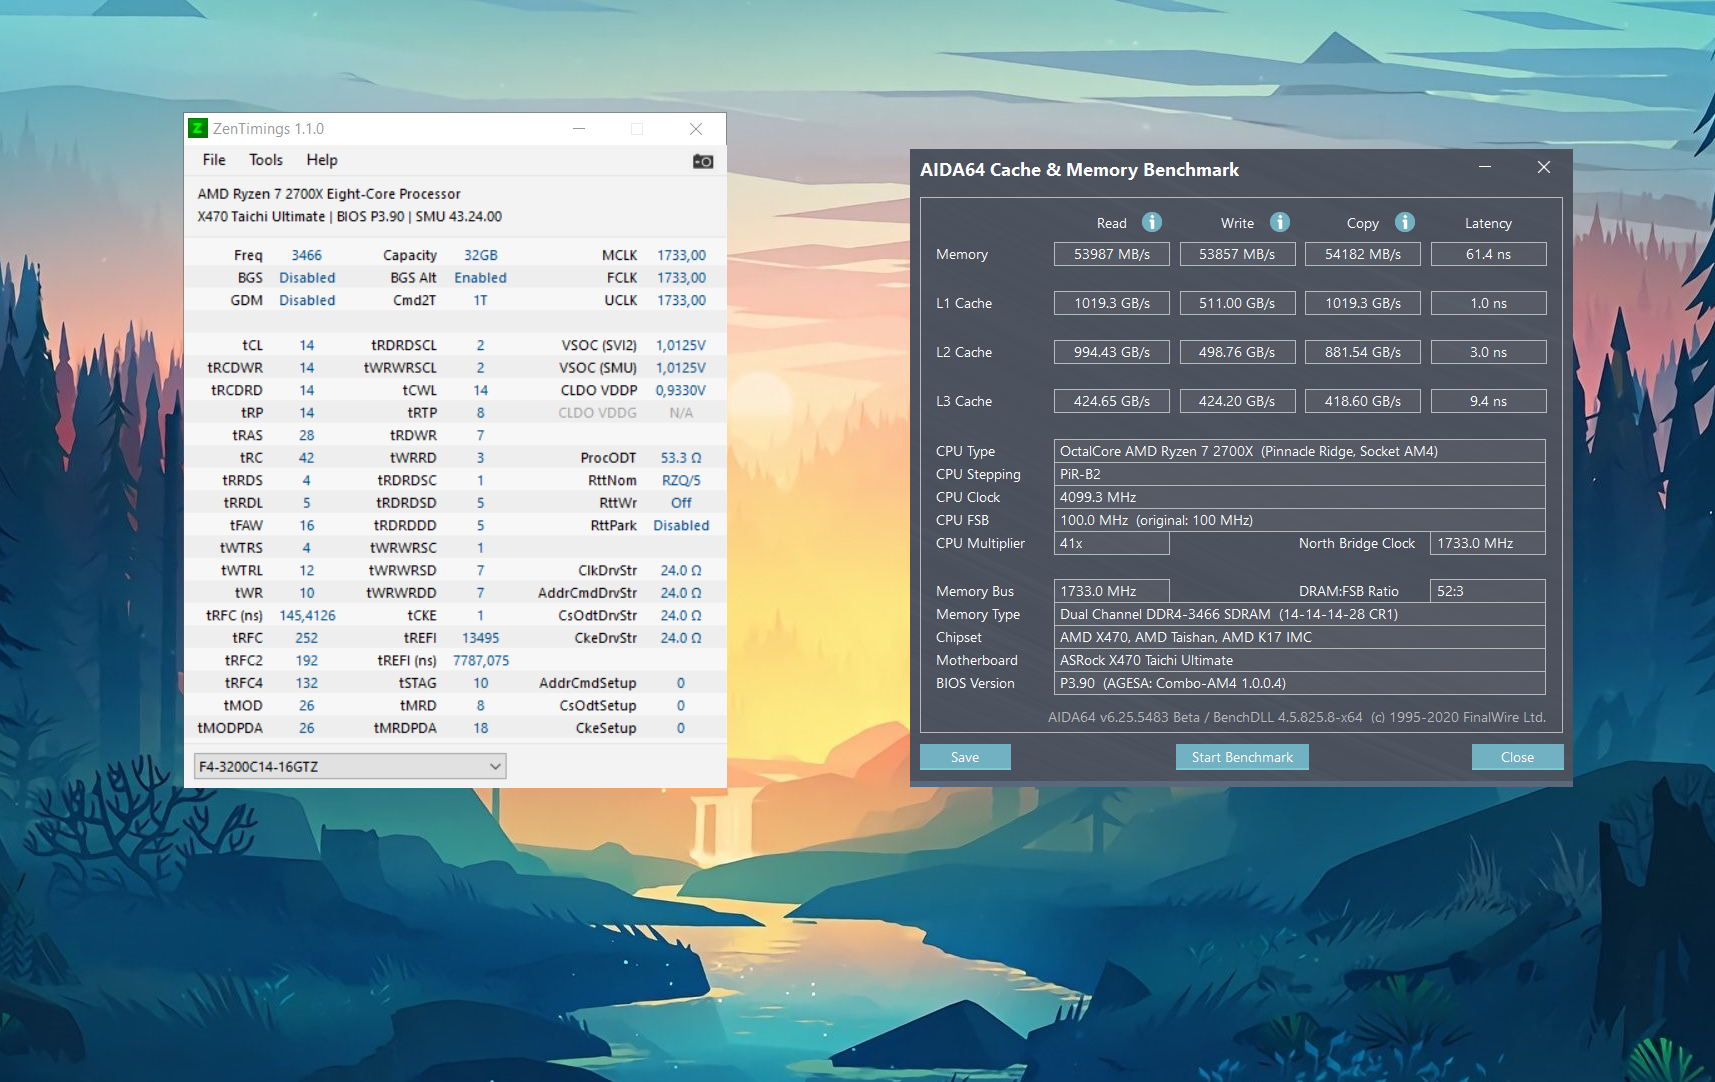Click the MCLK value 1733,00

(681, 255)
